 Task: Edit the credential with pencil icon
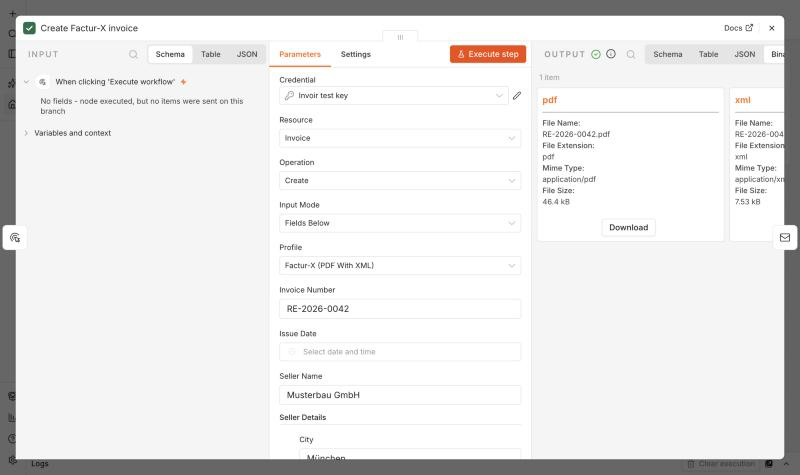tap(517, 95)
